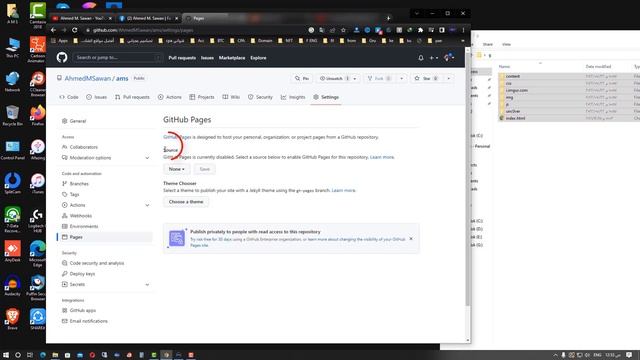
Task: Open Explore in the GitHub header
Action: pos(258,58)
